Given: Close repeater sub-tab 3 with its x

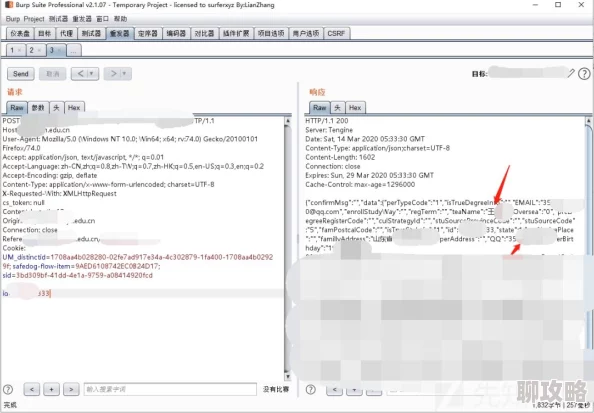Looking at the screenshot, I should click(x=60, y=50).
